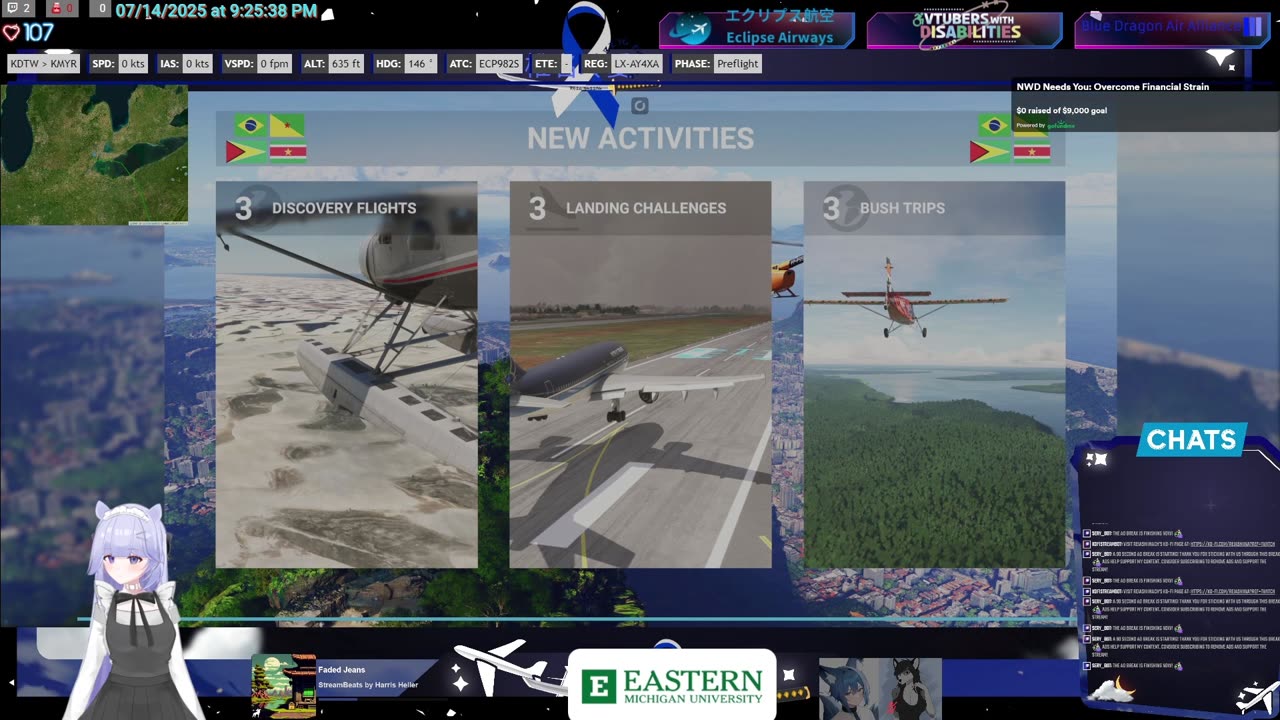Viewport: 1280px width, 720px height.
Task: Click the KDTW > KMYR route field
Action: tap(44, 64)
